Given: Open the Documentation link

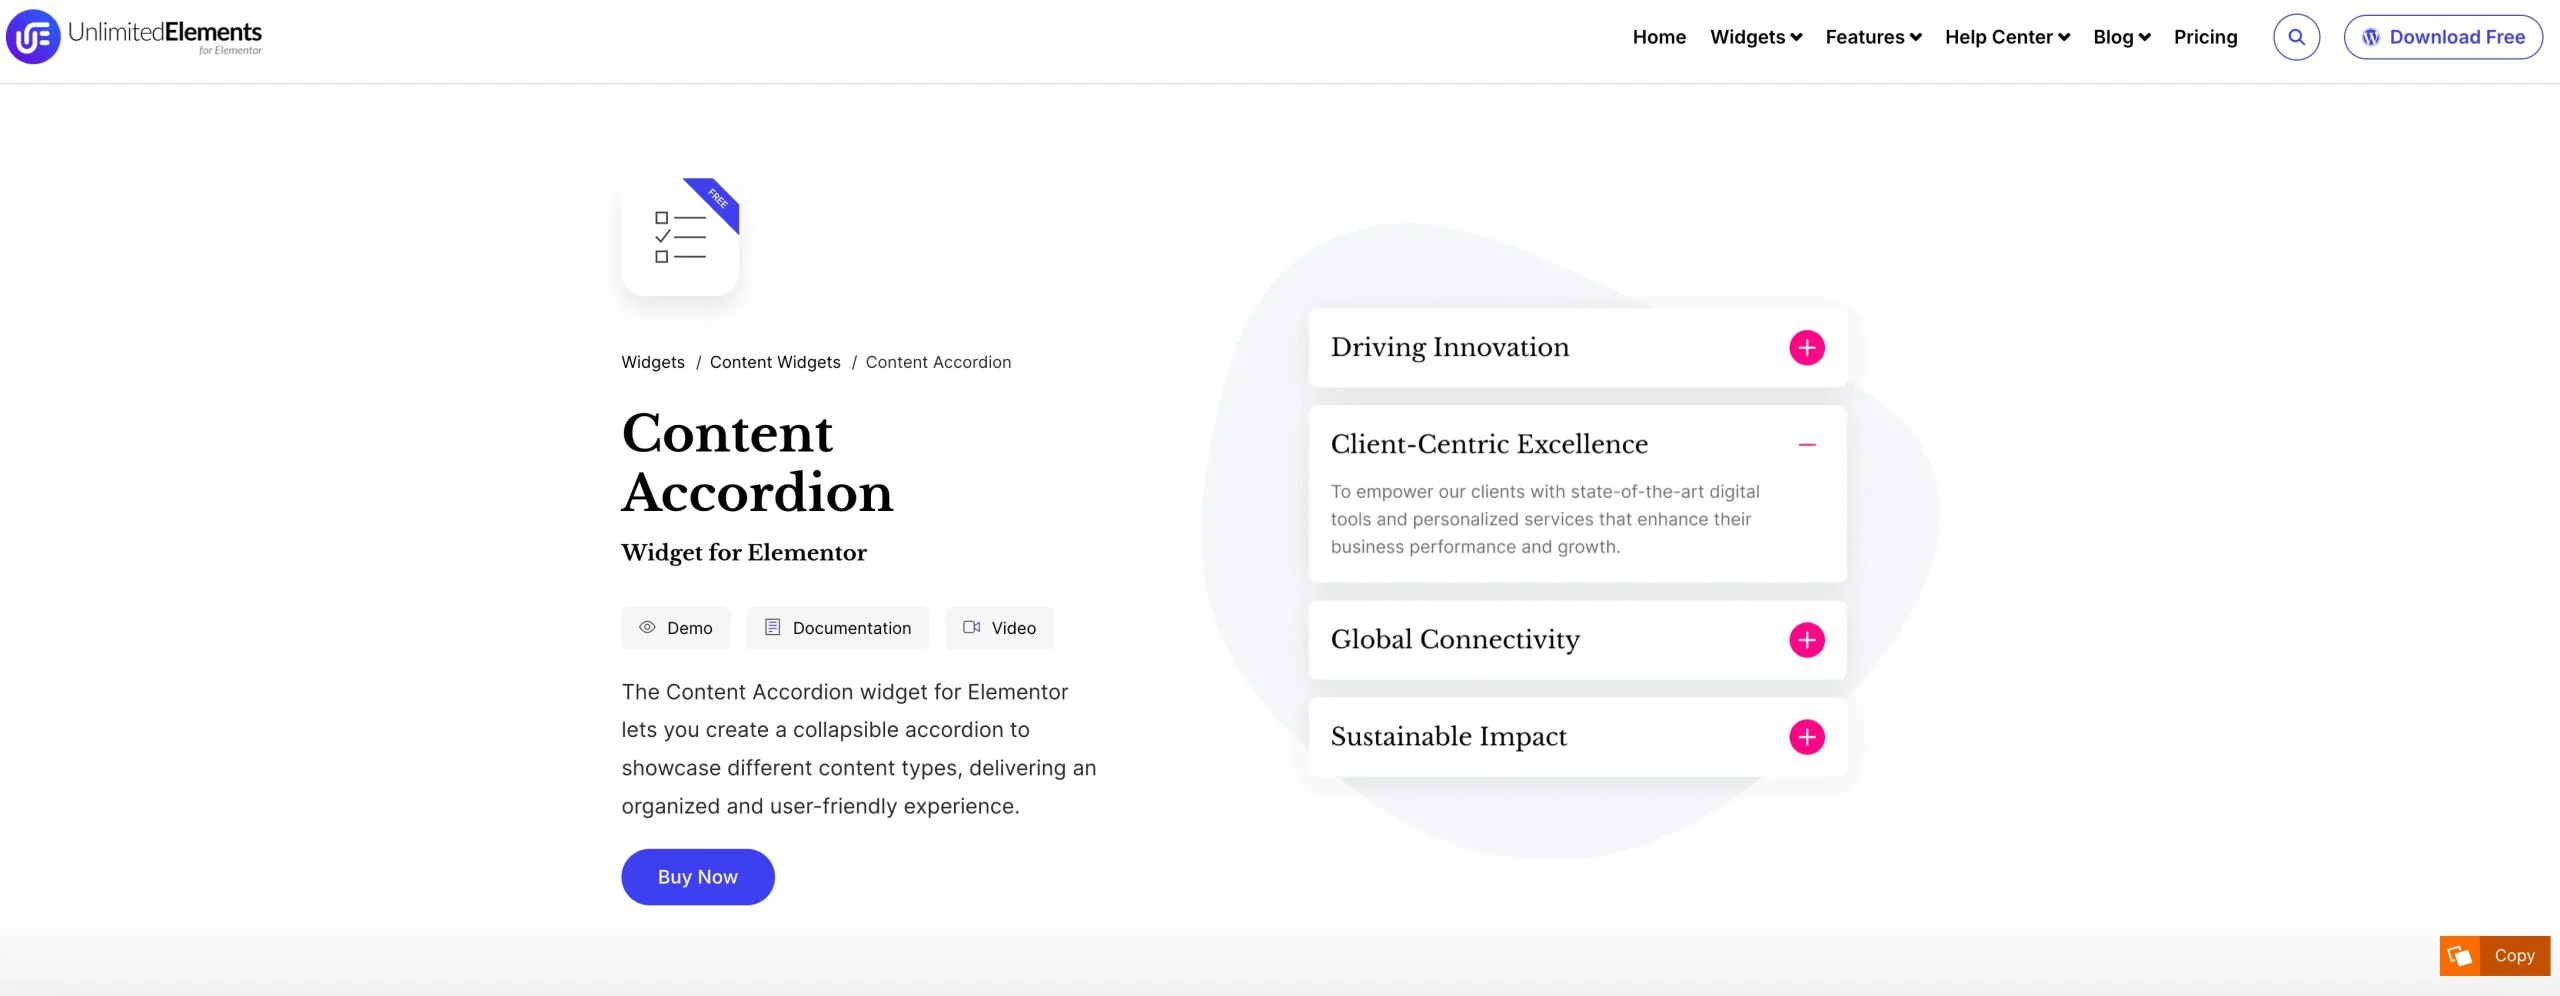Looking at the screenshot, I should click(838, 628).
